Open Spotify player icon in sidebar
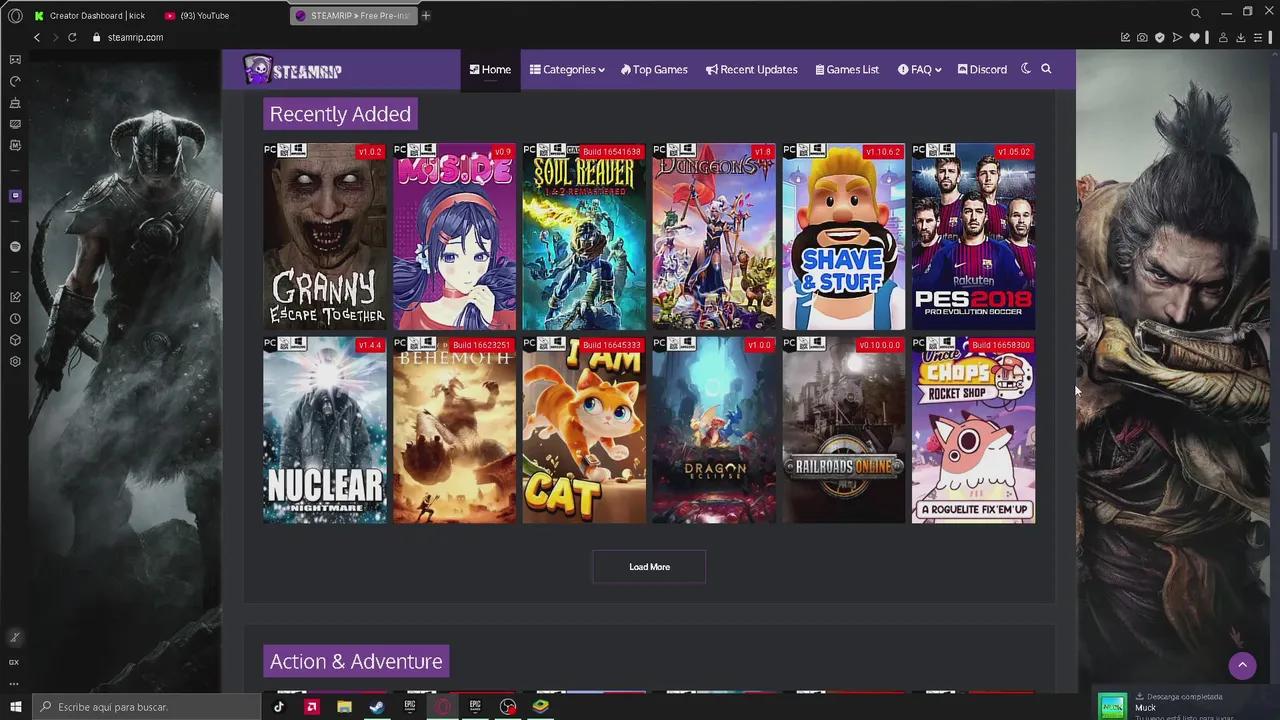Screen dimensions: 1280x720 tap(15, 246)
